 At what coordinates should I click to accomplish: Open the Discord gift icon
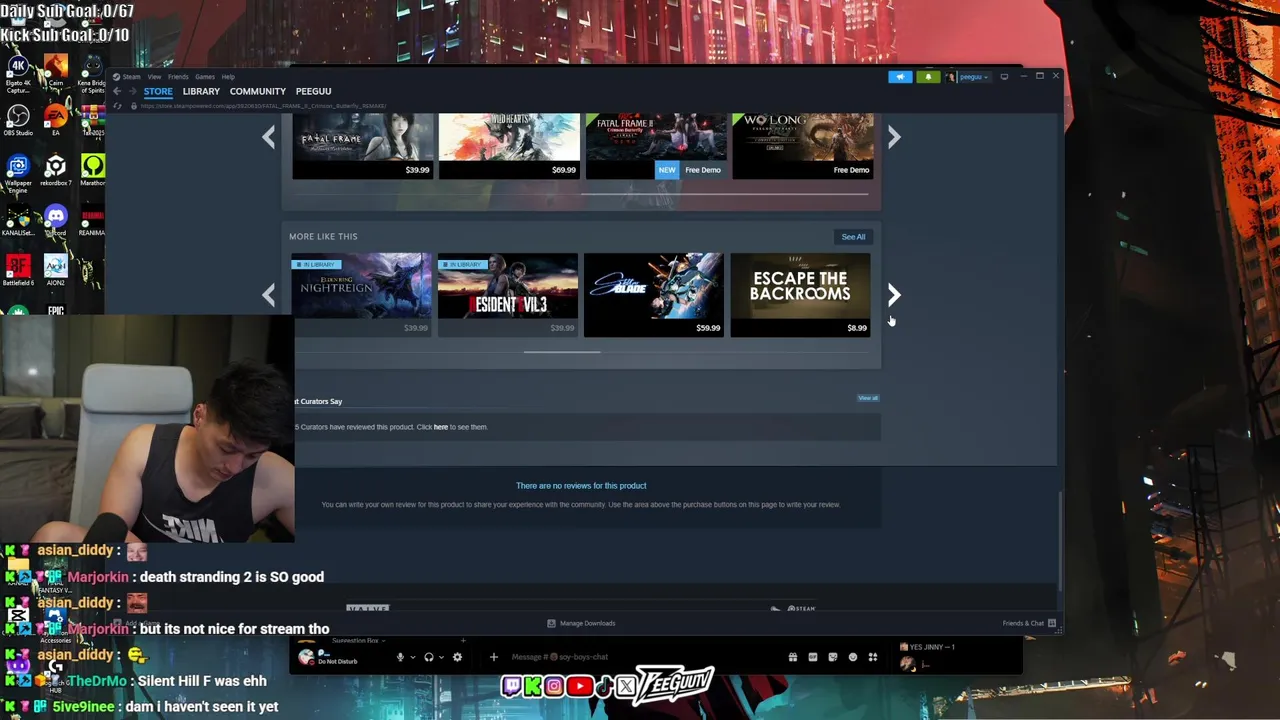pyautogui.click(x=793, y=657)
